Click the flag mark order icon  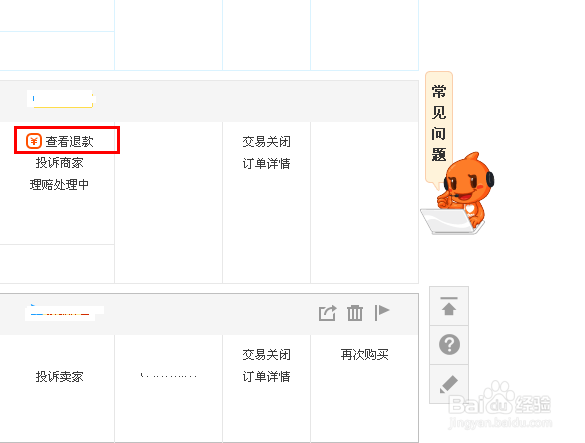click(x=382, y=312)
